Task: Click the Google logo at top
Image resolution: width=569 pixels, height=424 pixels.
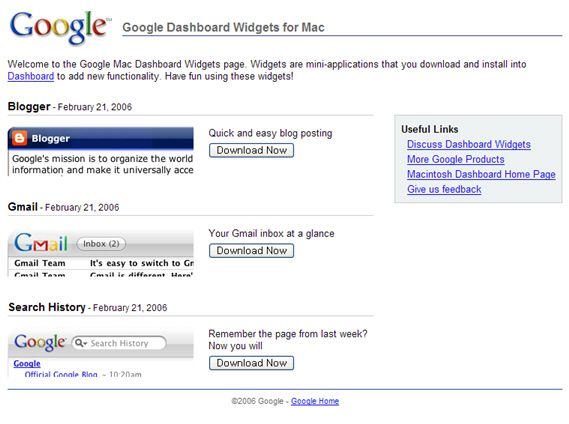Action: click(x=60, y=28)
